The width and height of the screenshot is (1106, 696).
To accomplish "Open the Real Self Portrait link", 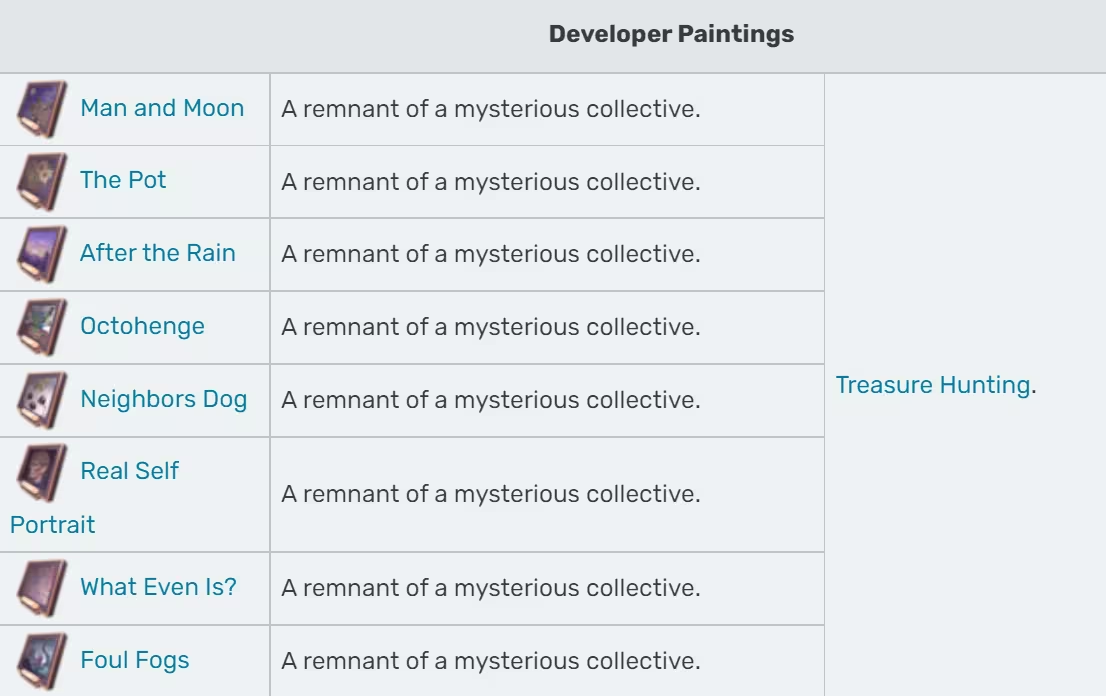I will pyautogui.click(x=95, y=497).
